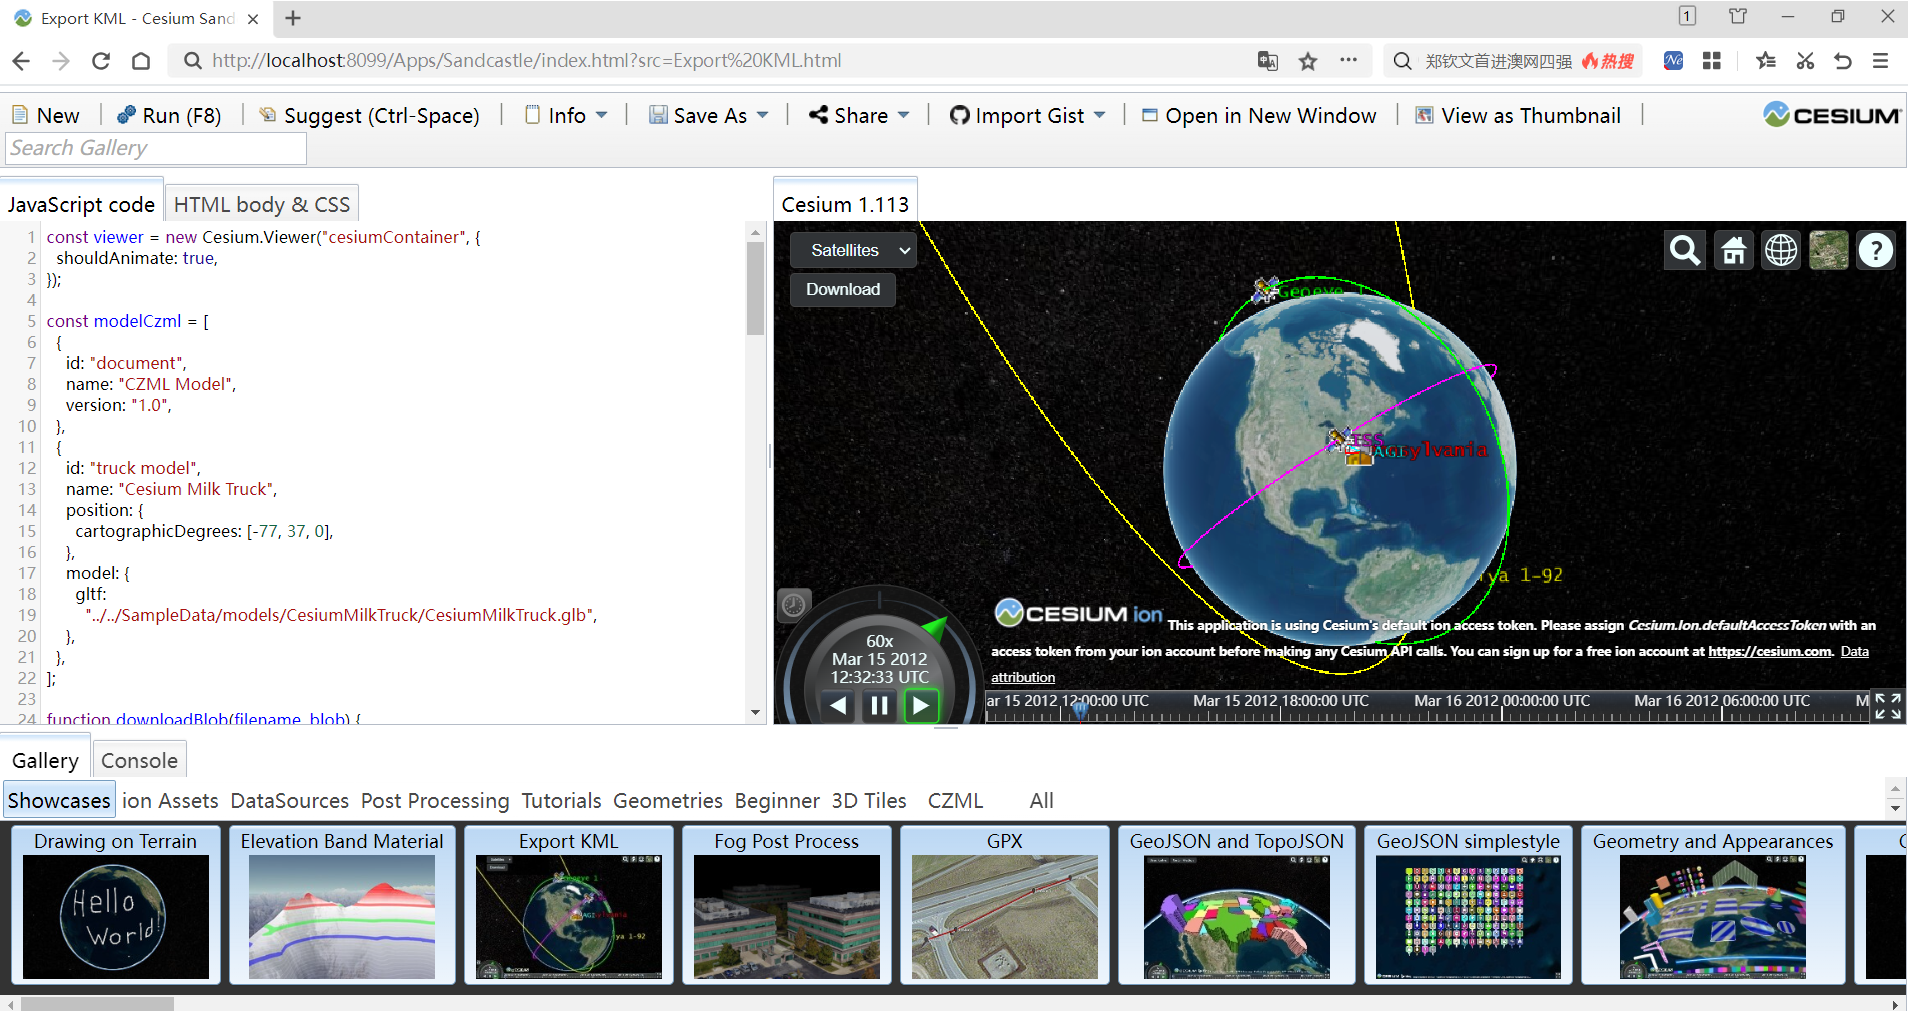Viewport: 1908px width, 1011px height.
Task: Switch to HTML body & CSS tab
Action: click(261, 204)
